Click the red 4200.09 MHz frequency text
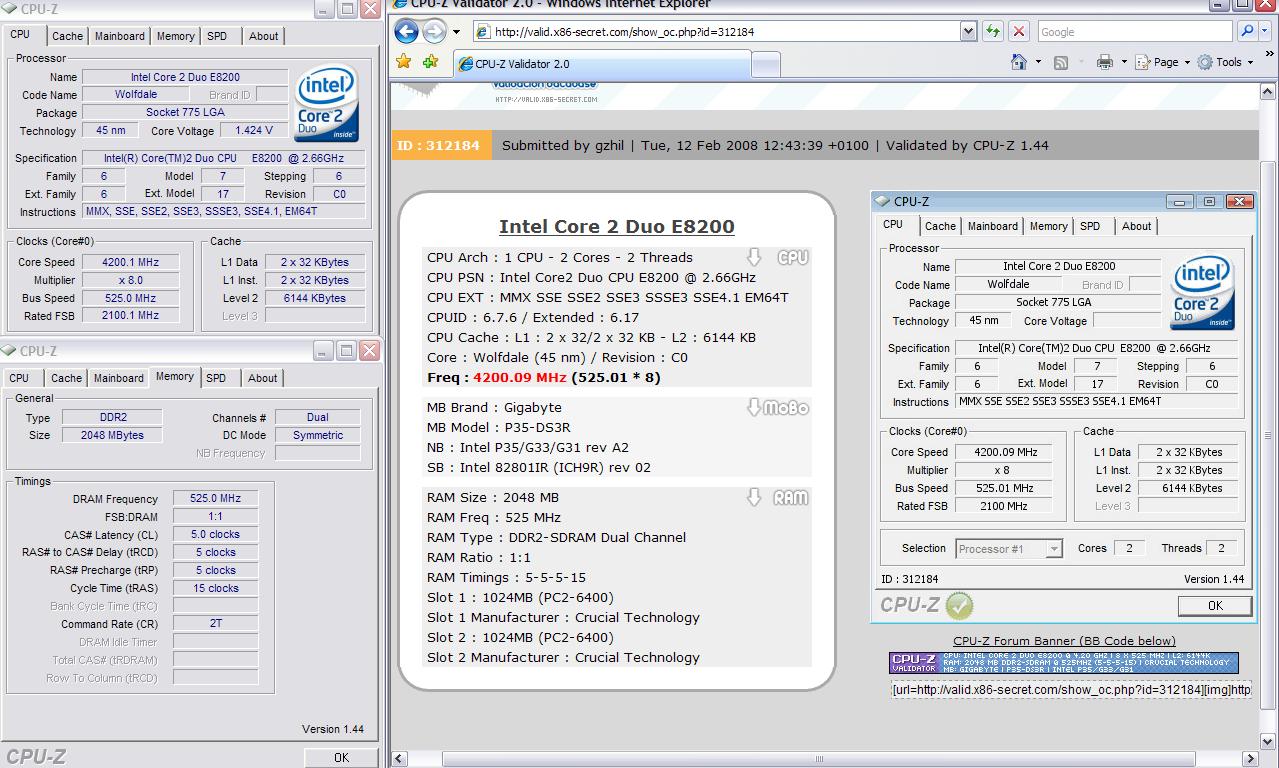 [x=520, y=377]
